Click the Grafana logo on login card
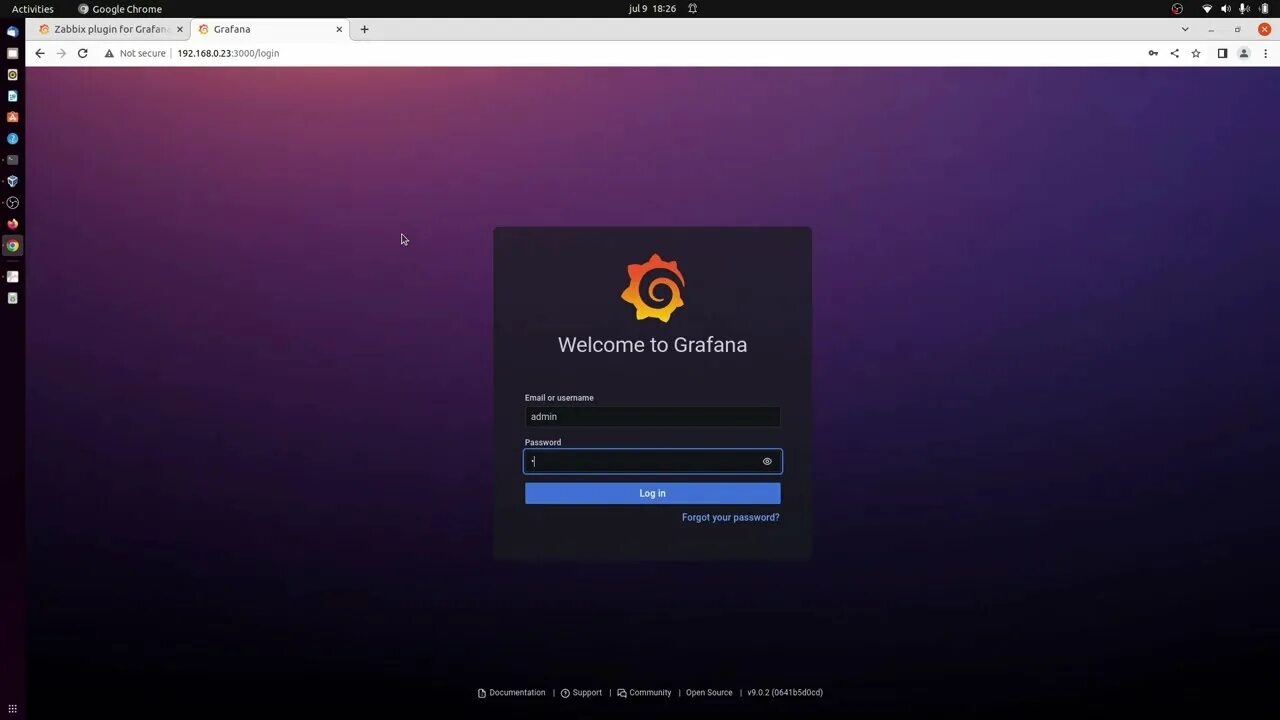 coord(653,288)
